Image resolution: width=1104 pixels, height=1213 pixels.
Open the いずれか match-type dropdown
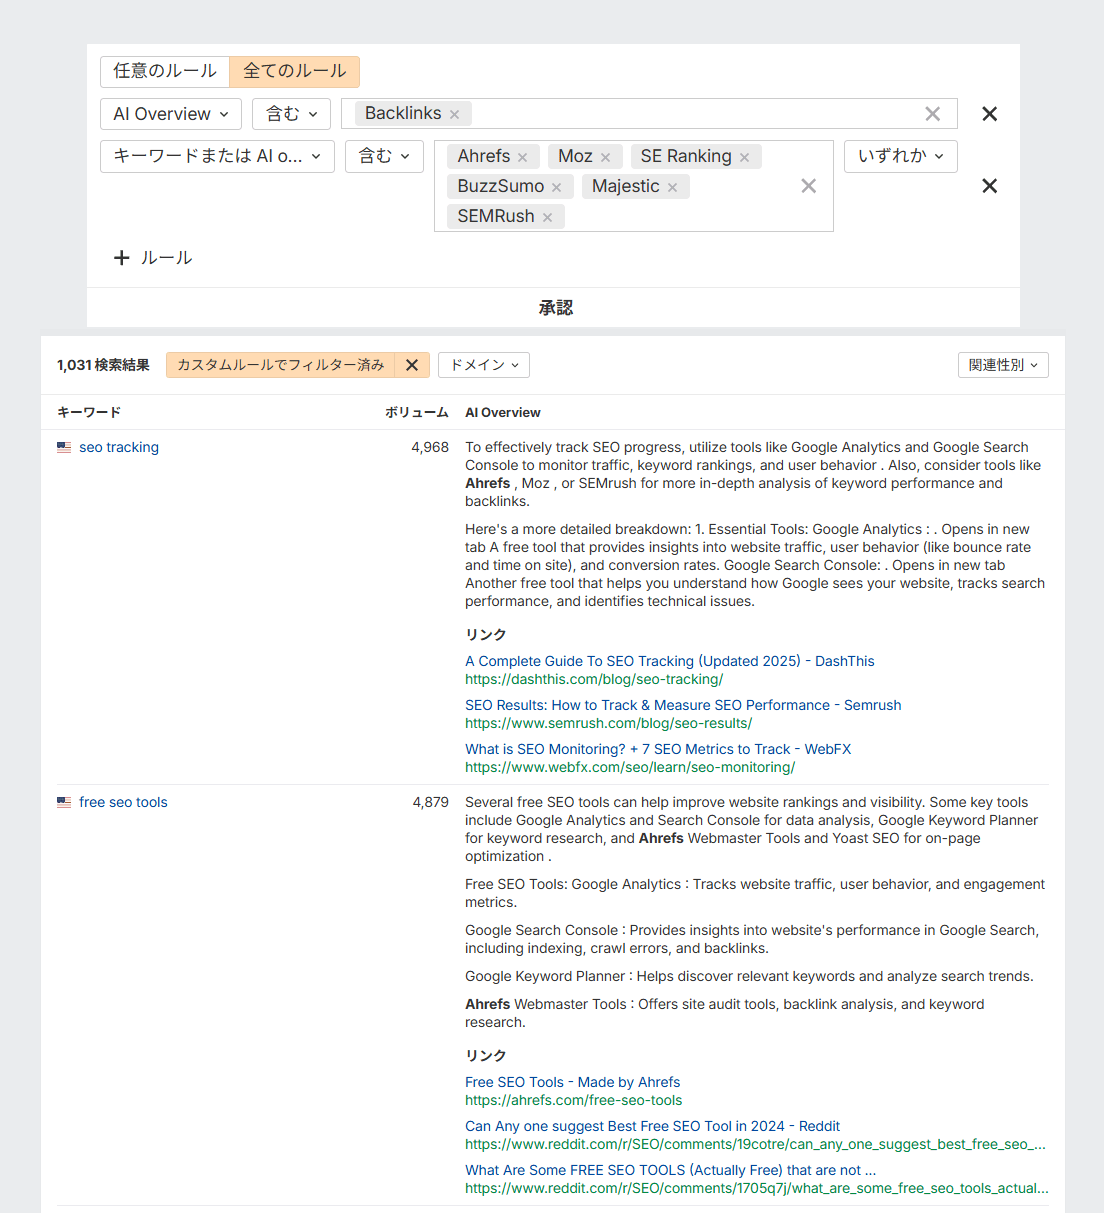pos(900,156)
